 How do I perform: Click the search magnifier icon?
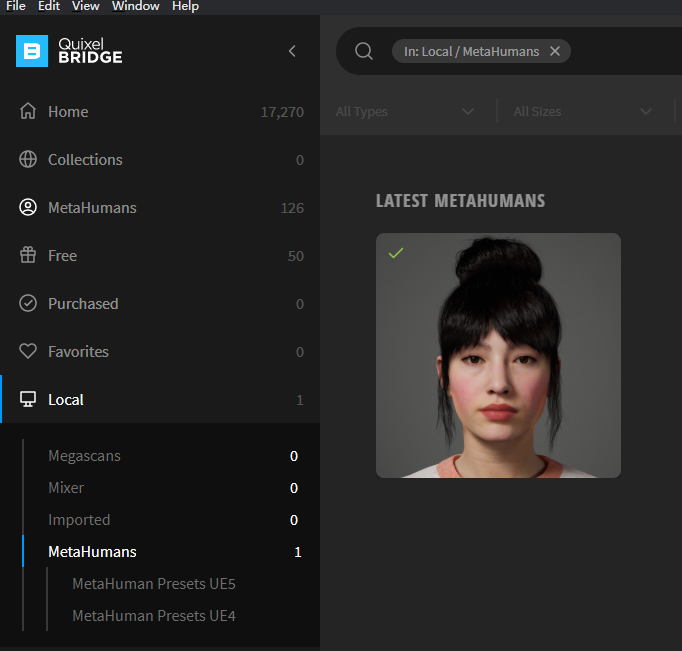click(x=364, y=51)
